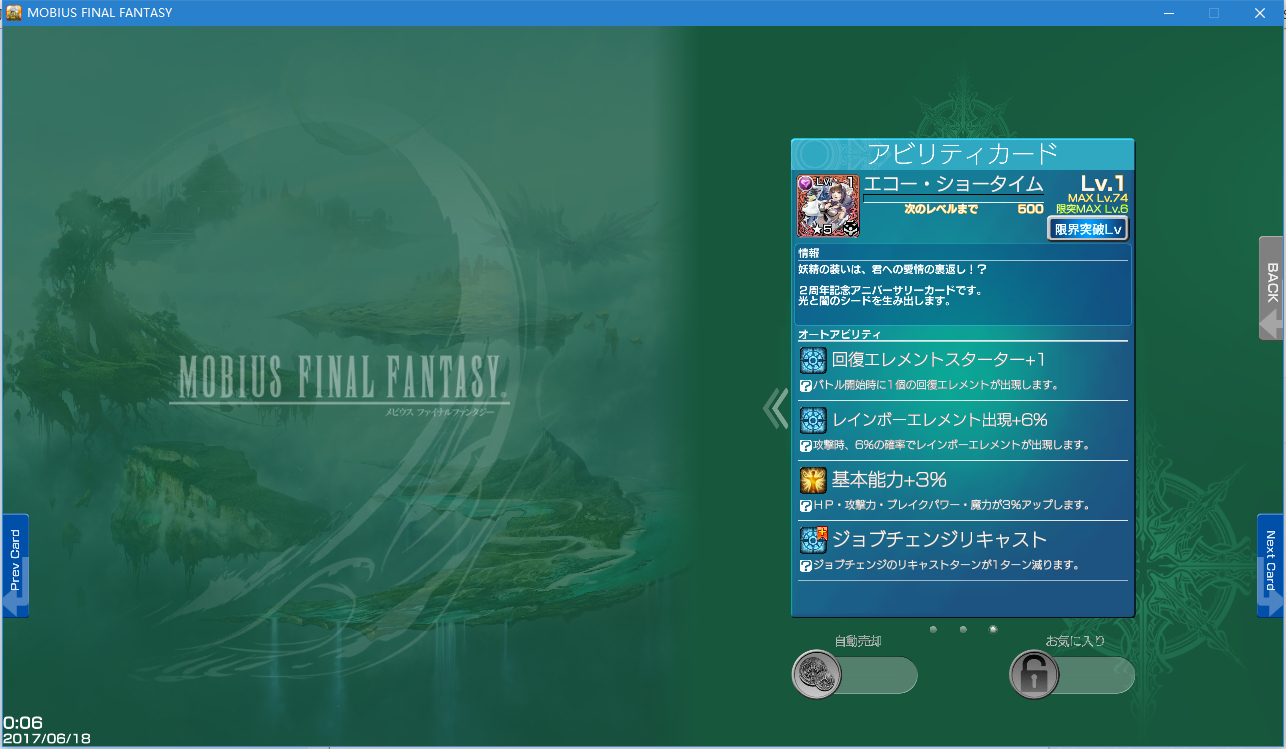Open the エコー・ショータイム card thumbnail
Viewport: 1286px width, 749px height.
[x=828, y=207]
